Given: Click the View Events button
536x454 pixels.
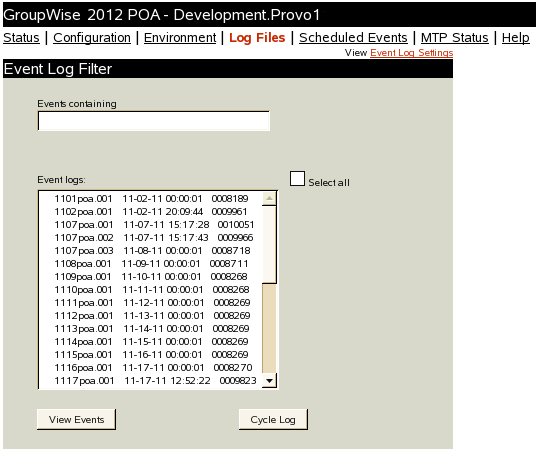Looking at the screenshot, I should pyautogui.click(x=77, y=419).
